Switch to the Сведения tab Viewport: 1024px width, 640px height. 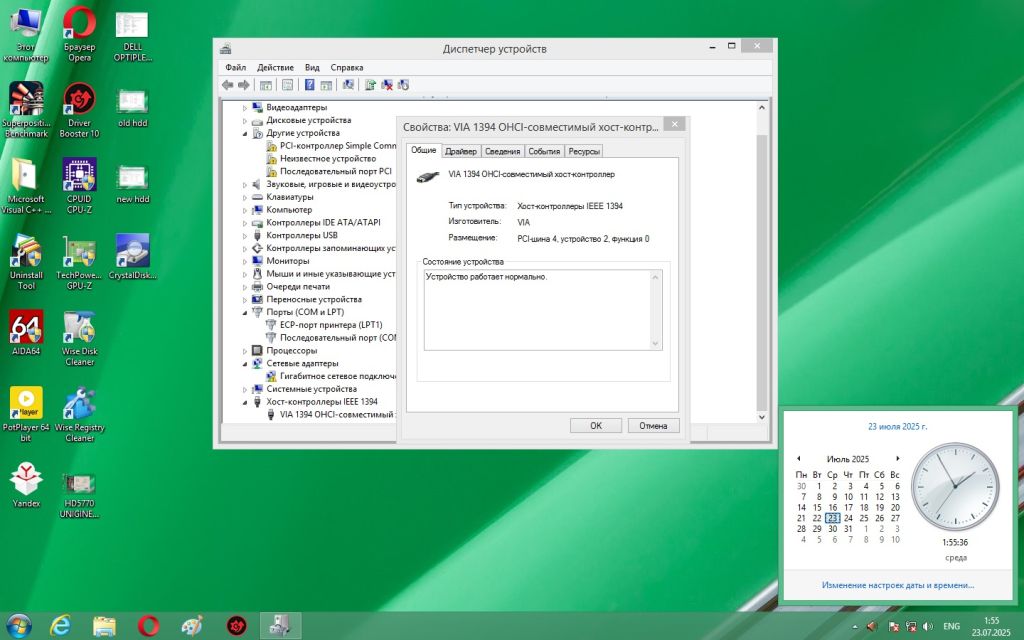(502, 152)
